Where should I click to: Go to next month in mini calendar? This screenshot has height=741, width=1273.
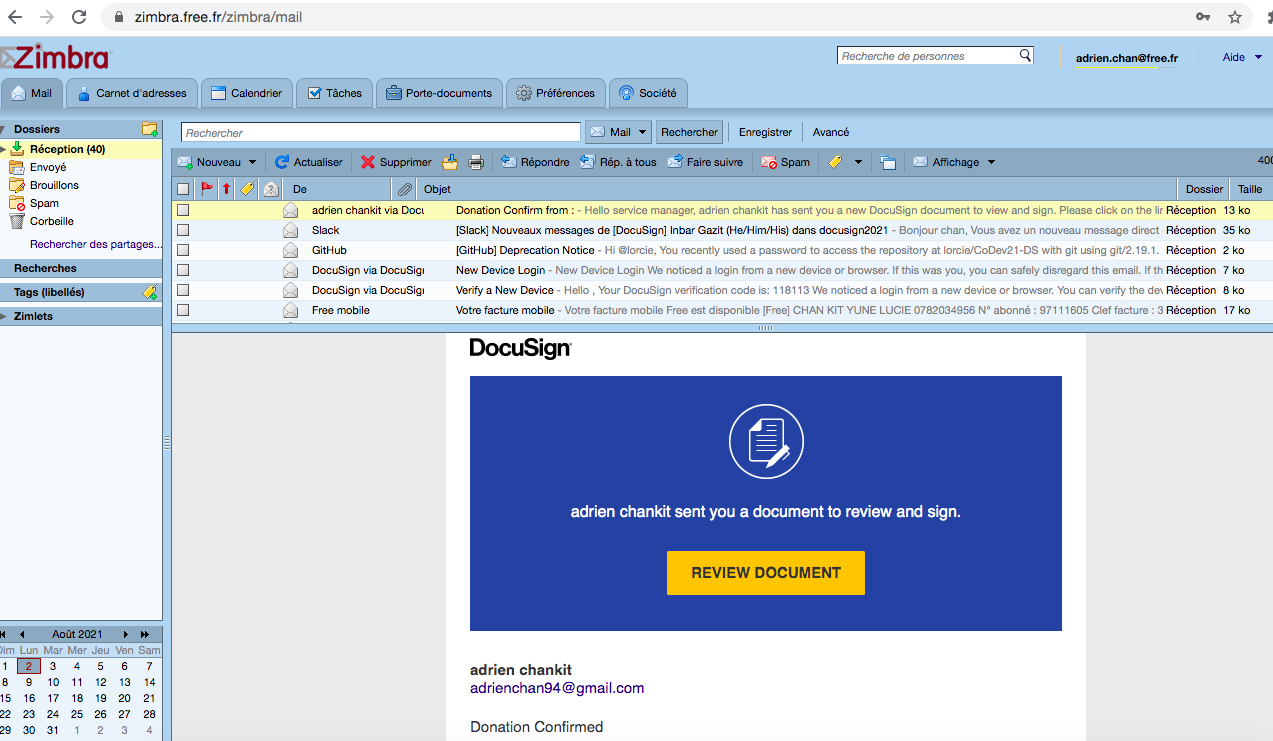pos(126,634)
